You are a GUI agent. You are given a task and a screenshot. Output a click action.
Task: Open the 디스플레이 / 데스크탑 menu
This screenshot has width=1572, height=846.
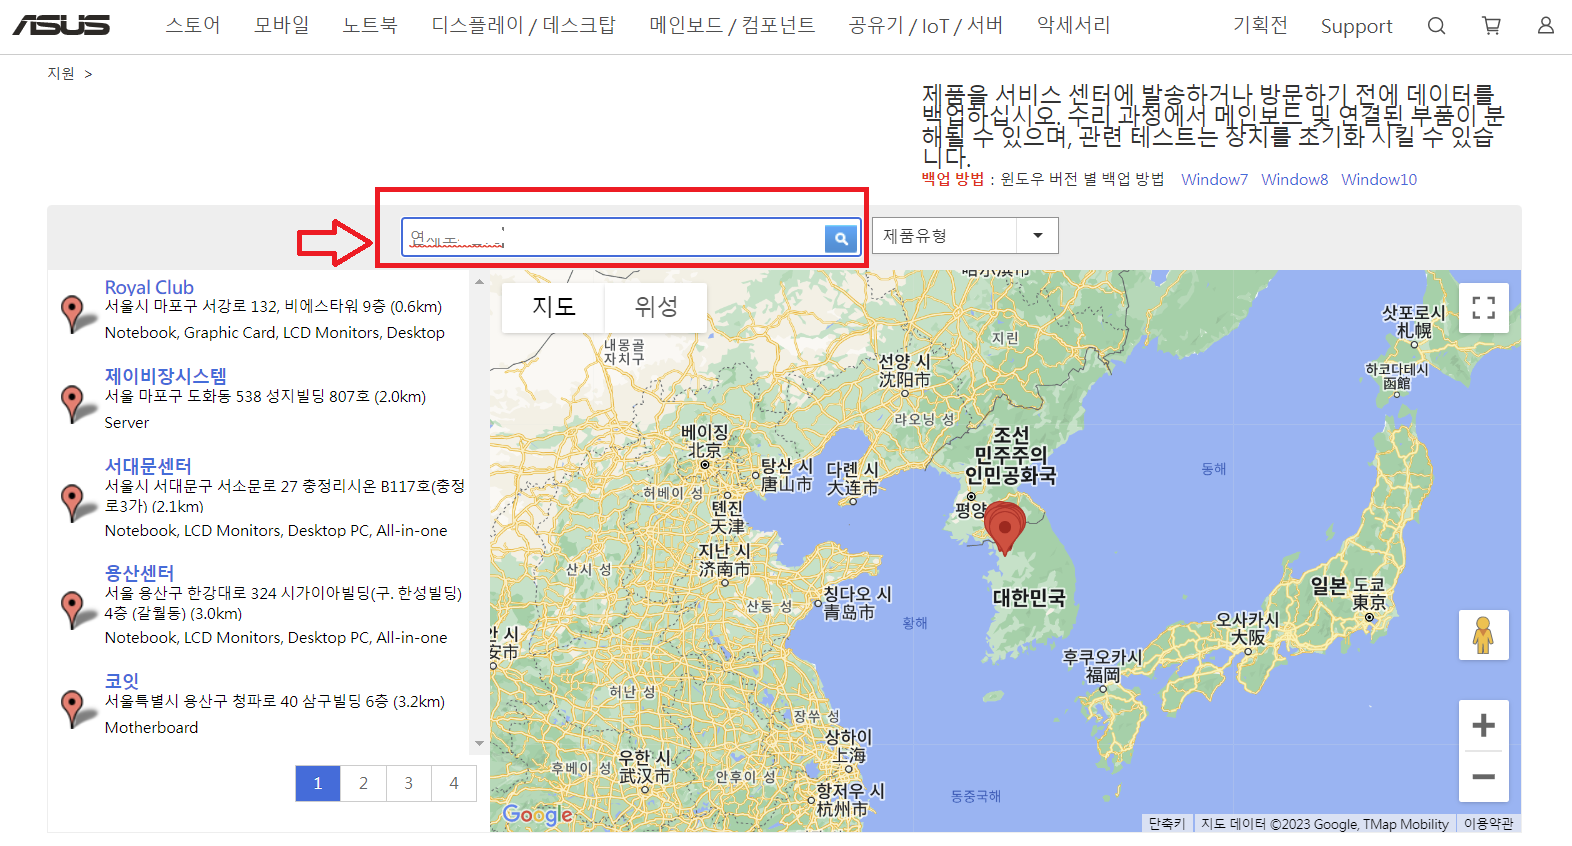(x=524, y=25)
